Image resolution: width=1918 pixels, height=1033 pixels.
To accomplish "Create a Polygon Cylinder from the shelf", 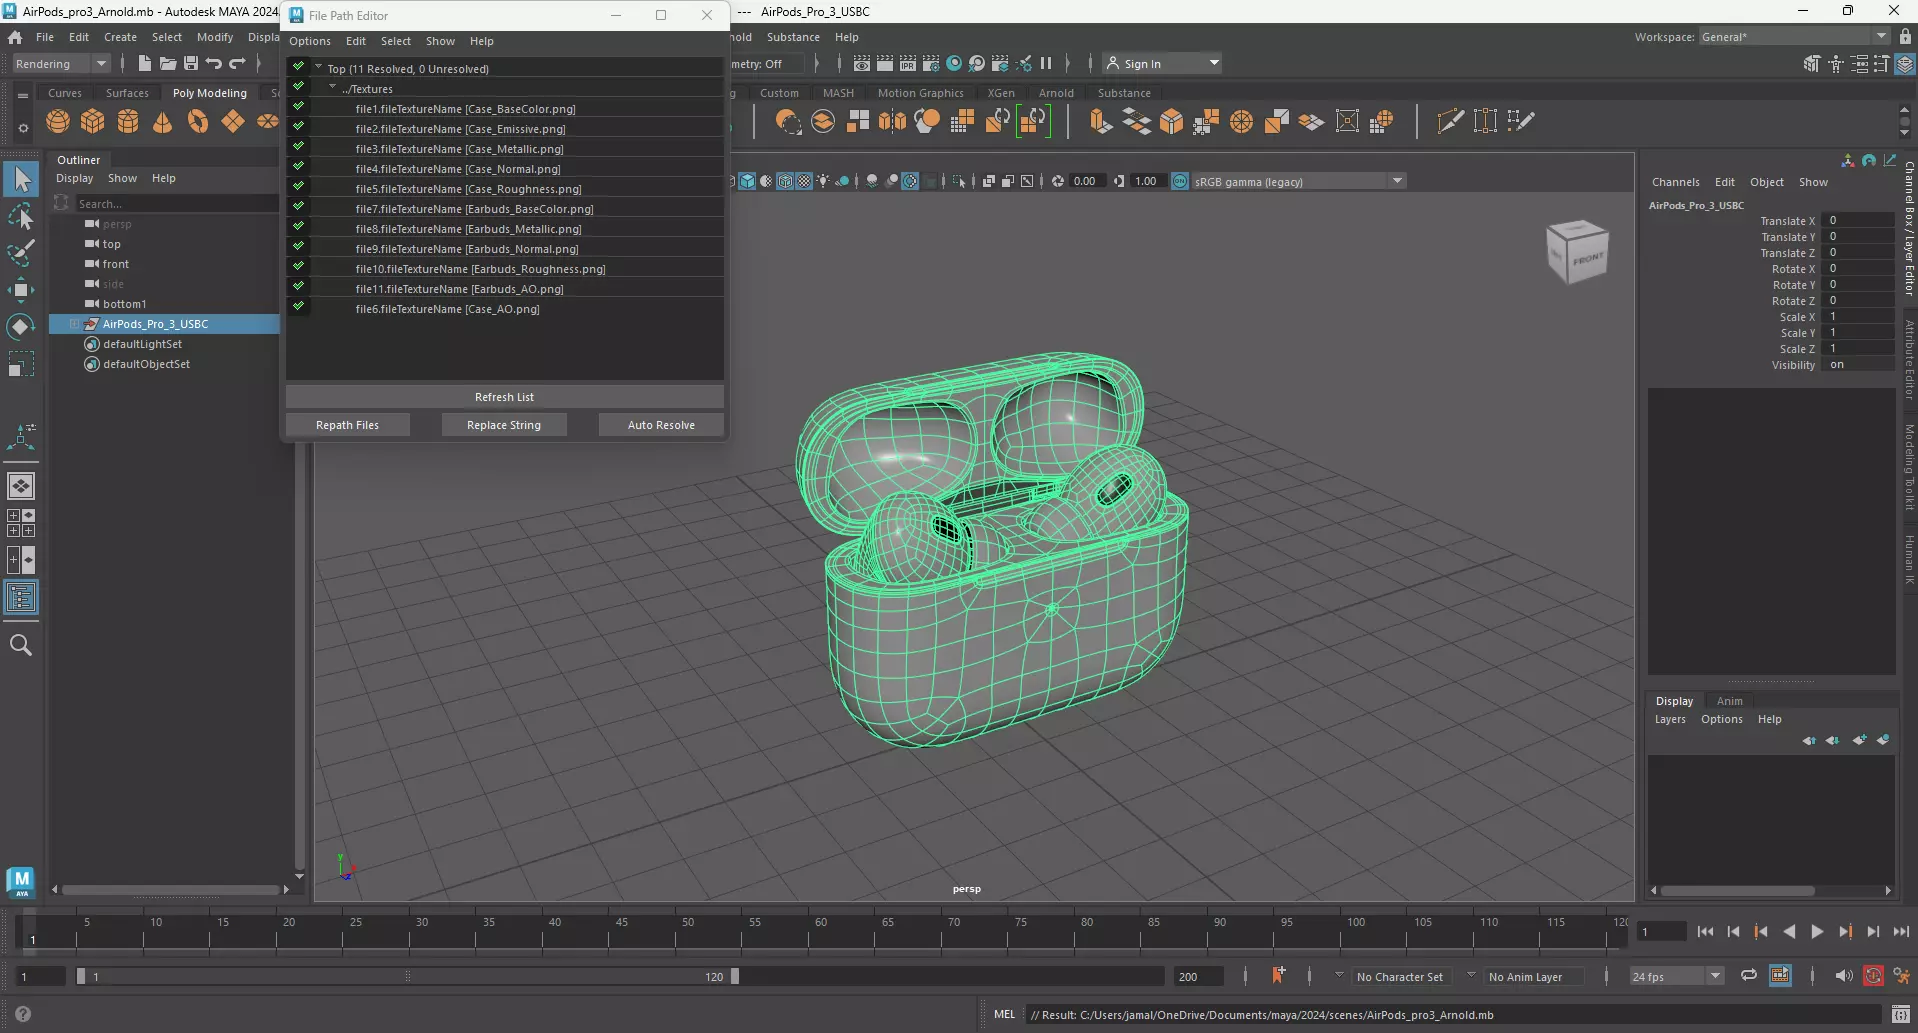I will 128,122.
